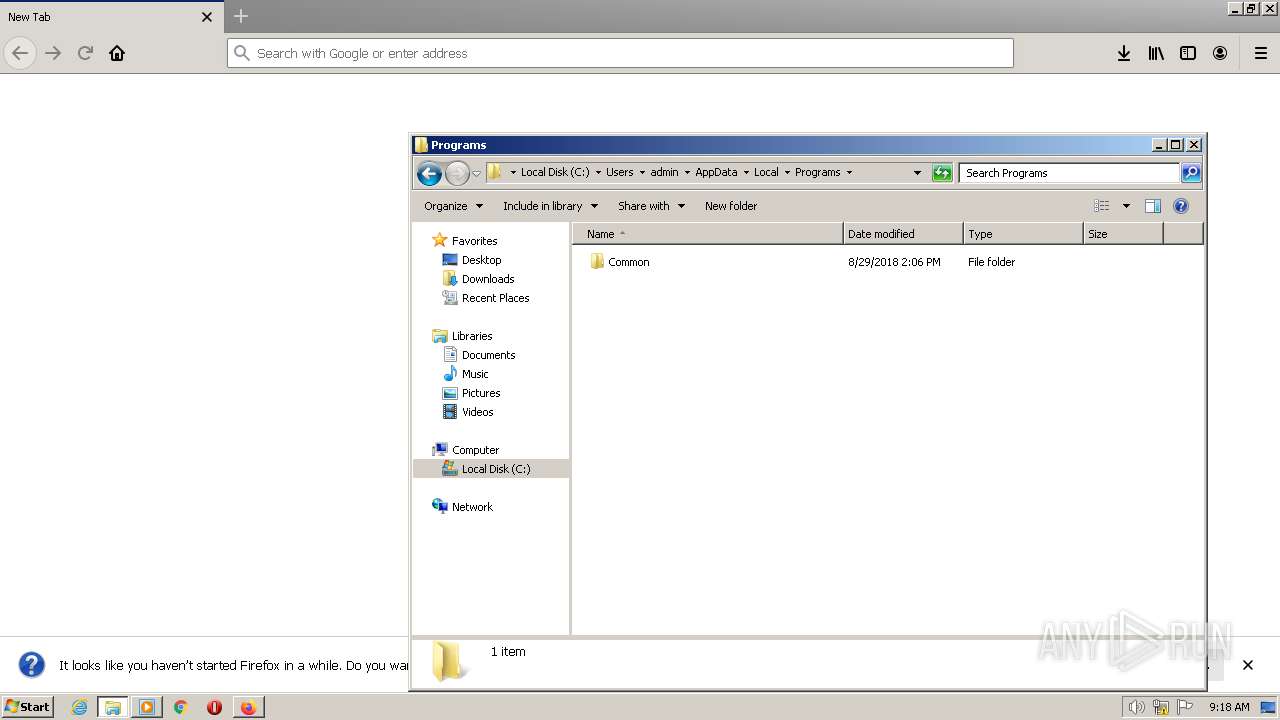Screen dimensions: 1280x720
Task: Open previous locations dropdown in address bar
Action: tap(917, 173)
